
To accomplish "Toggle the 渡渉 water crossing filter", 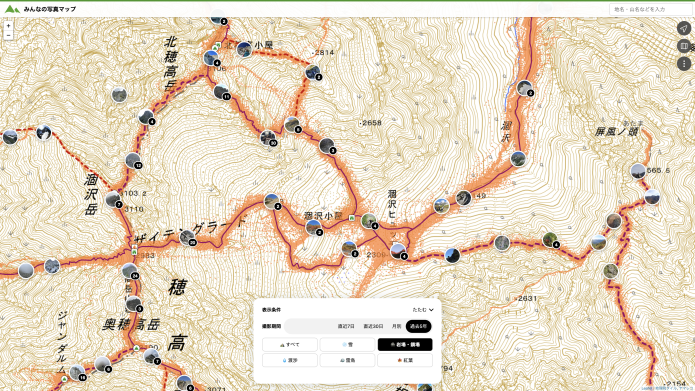I will coord(290,360).
